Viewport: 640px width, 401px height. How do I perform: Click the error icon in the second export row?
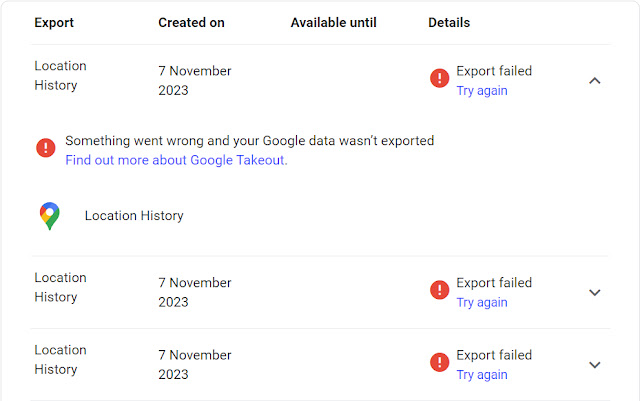point(439,290)
